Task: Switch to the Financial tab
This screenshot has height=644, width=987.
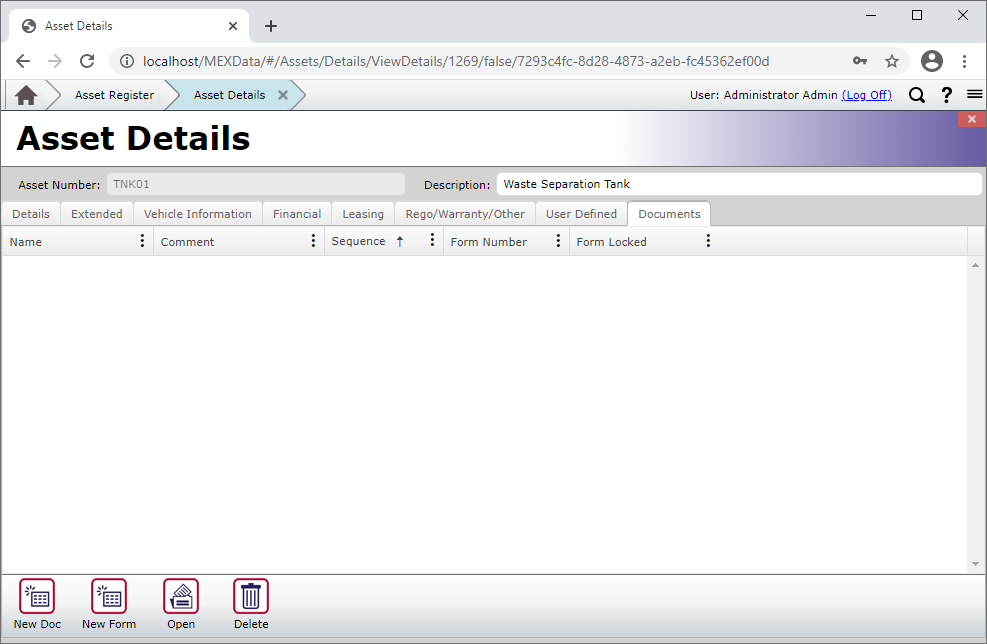Action: click(296, 213)
